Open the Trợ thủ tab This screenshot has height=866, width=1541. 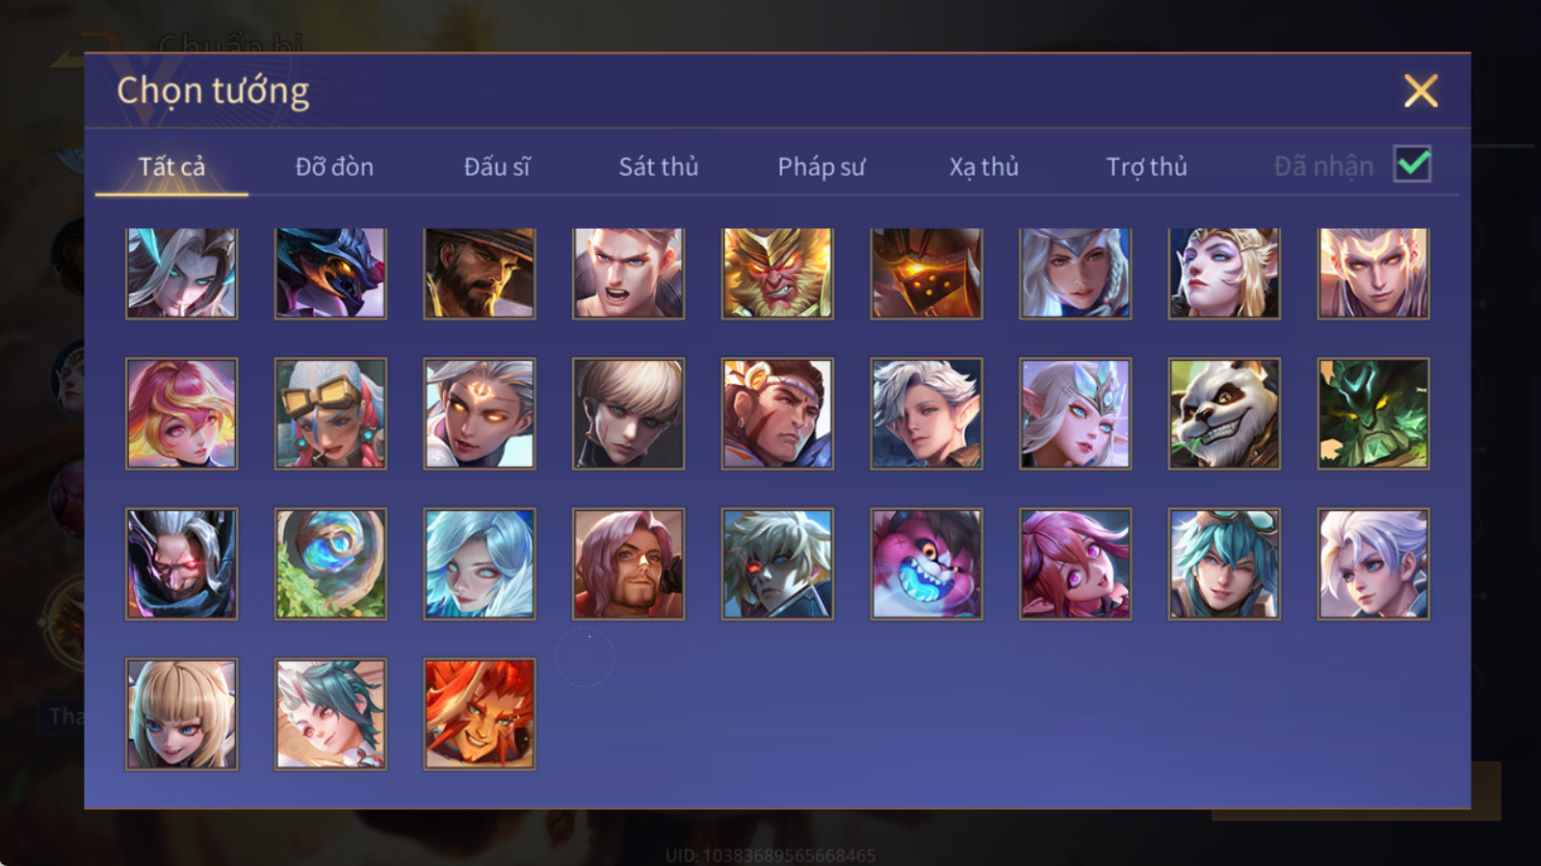(1146, 167)
